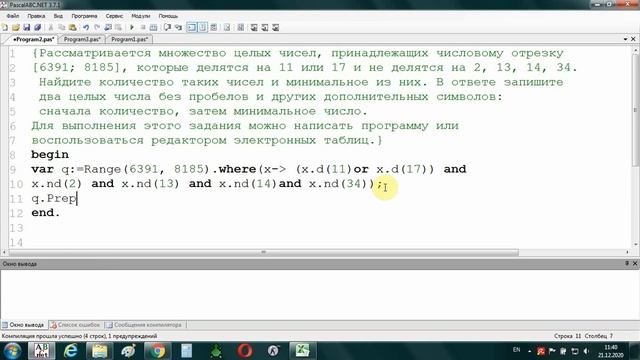Click the editor scroll-down arrow

tap(635, 244)
